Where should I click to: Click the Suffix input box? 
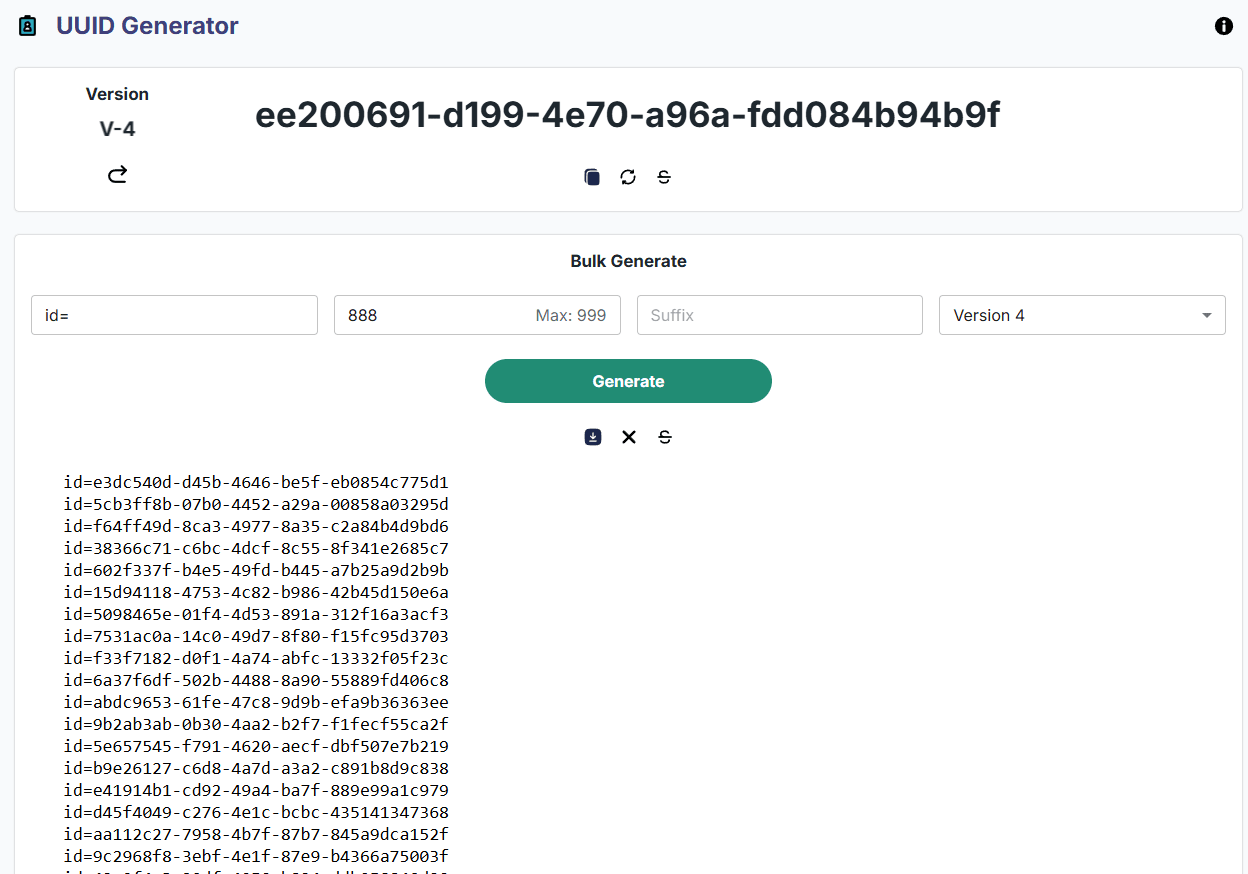(x=779, y=315)
